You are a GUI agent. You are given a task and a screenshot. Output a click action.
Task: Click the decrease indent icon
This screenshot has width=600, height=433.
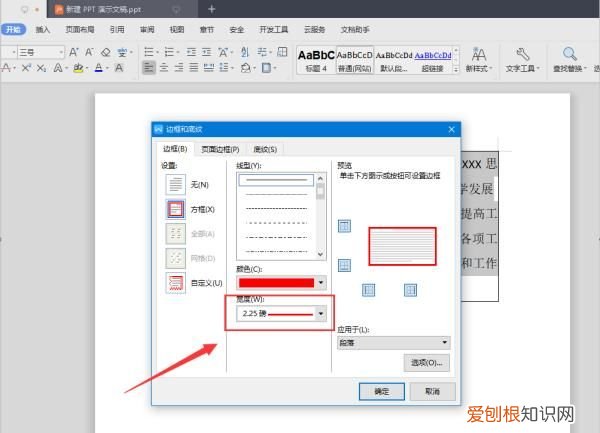[x=191, y=52]
